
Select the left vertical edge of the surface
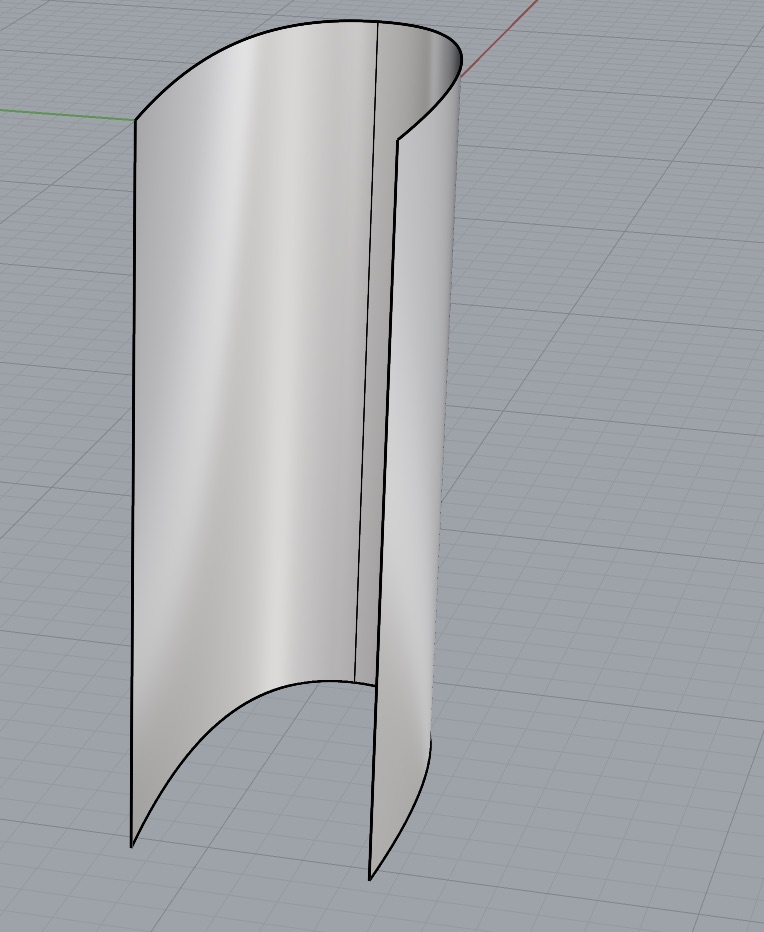pyautogui.click(x=134, y=480)
